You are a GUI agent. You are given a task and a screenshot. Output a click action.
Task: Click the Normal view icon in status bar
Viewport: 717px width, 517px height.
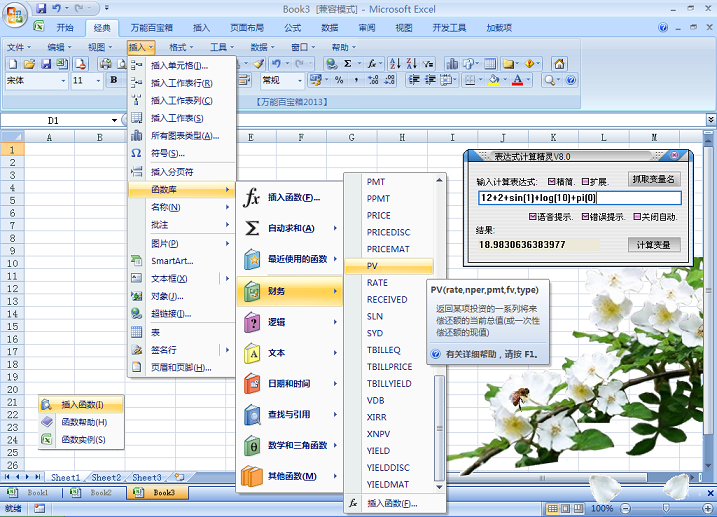552,508
